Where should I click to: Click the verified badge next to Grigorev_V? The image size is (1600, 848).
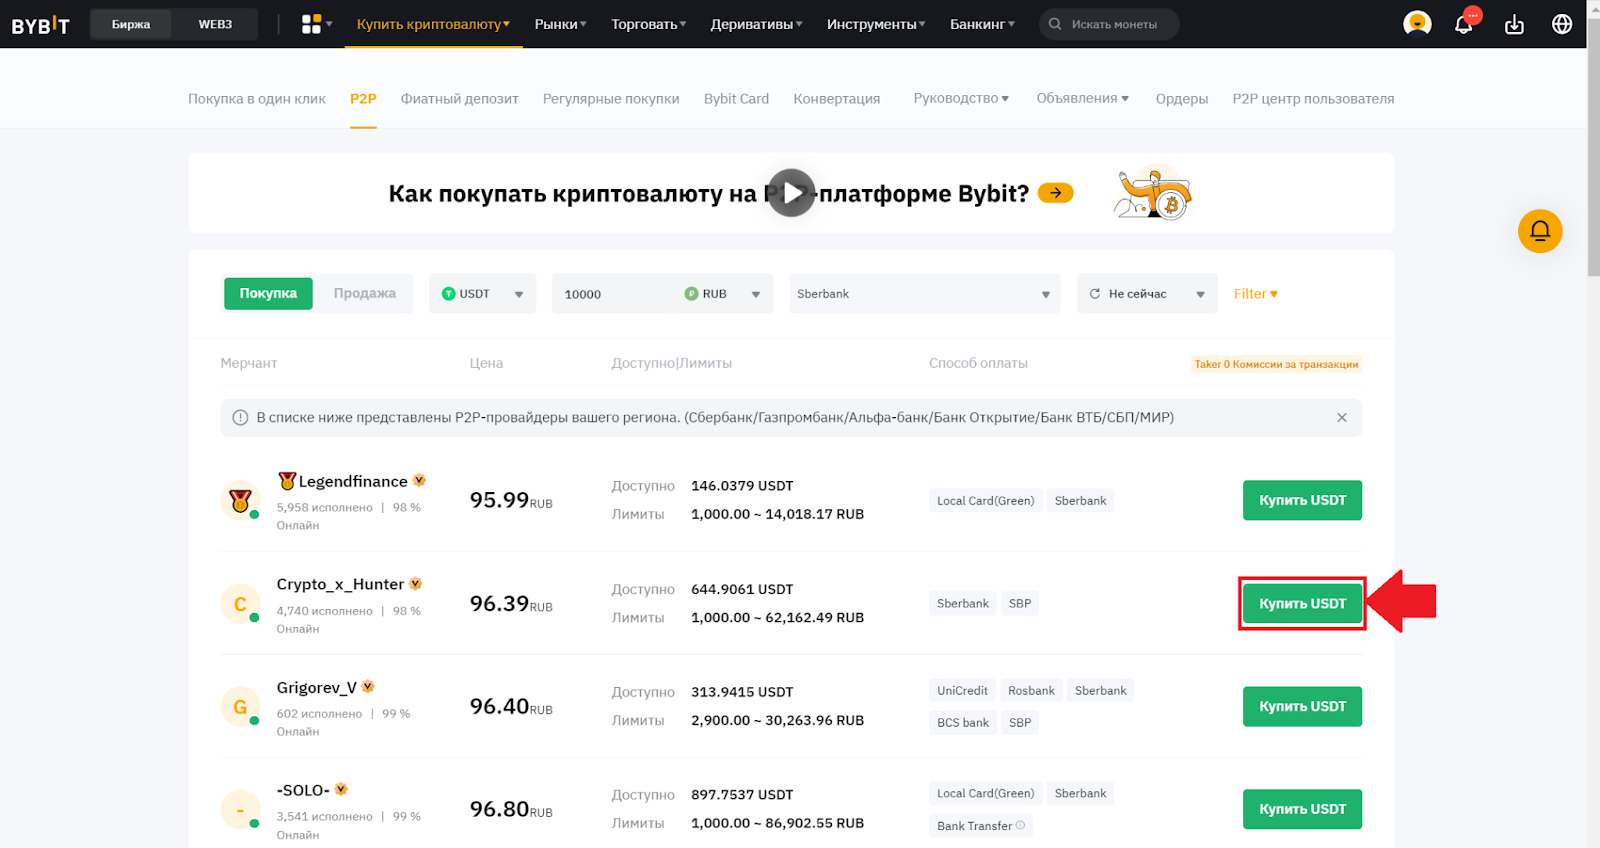click(368, 687)
